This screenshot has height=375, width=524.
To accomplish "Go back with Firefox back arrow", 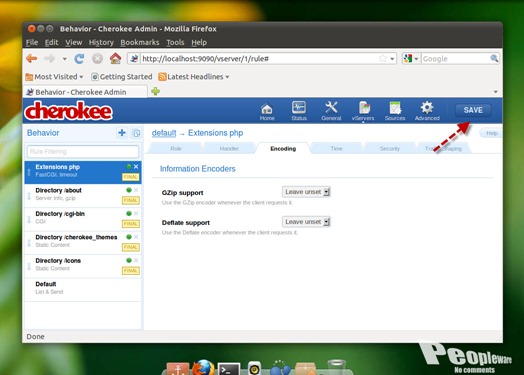I will click(x=32, y=59).
